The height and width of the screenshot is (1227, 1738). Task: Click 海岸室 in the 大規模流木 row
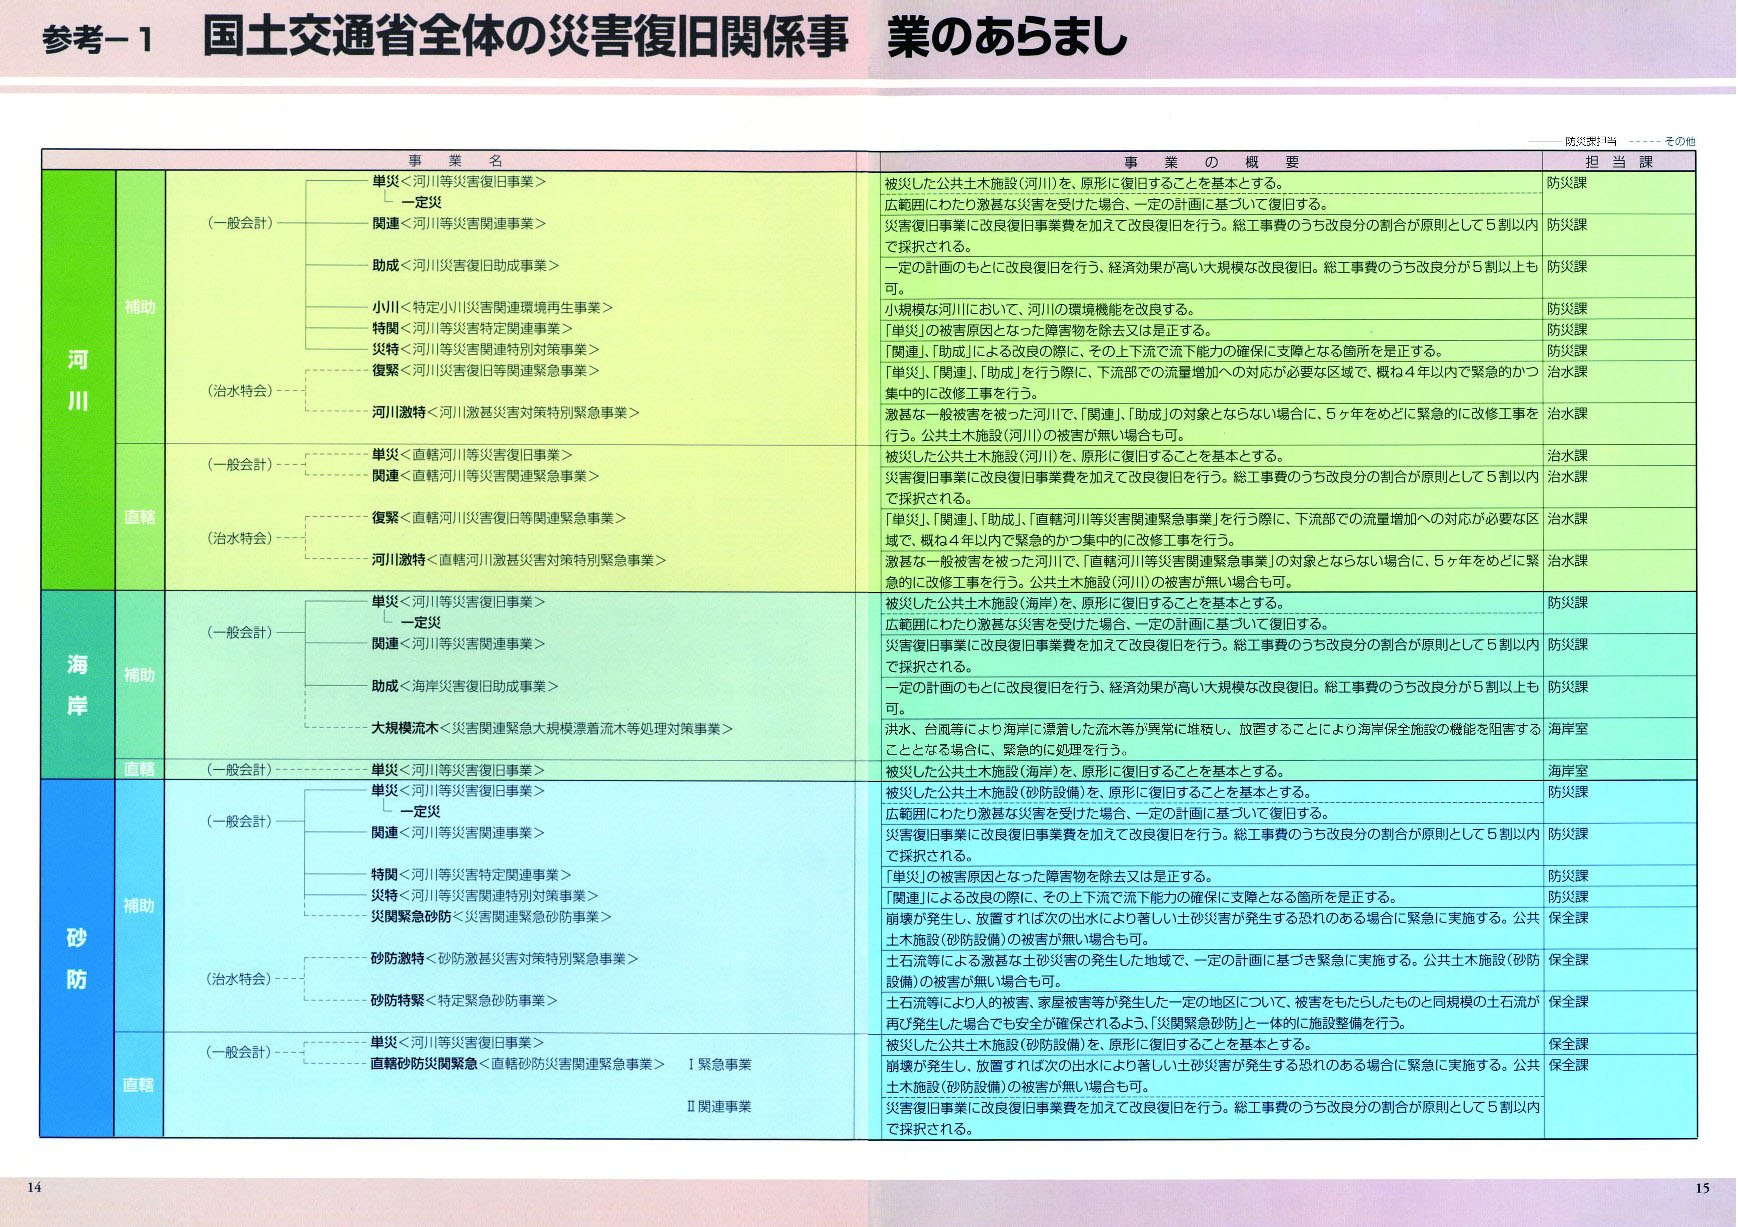click(1568, 729)
